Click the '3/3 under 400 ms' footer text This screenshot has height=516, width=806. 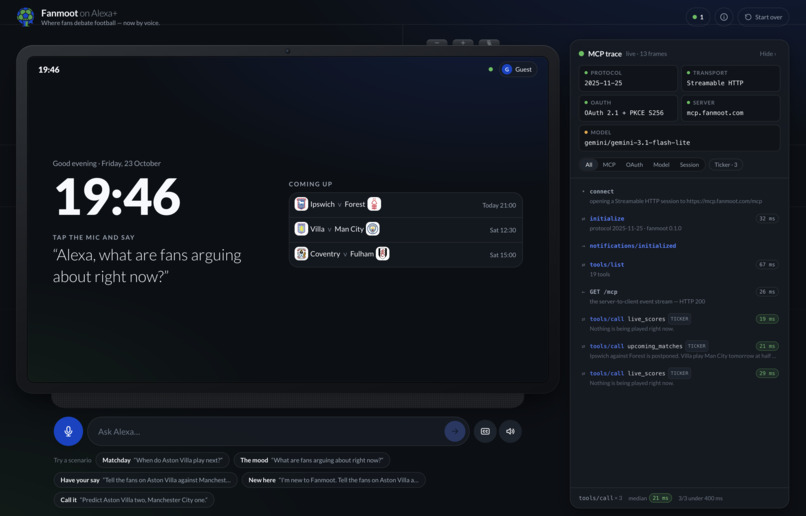tap(700, 498)
